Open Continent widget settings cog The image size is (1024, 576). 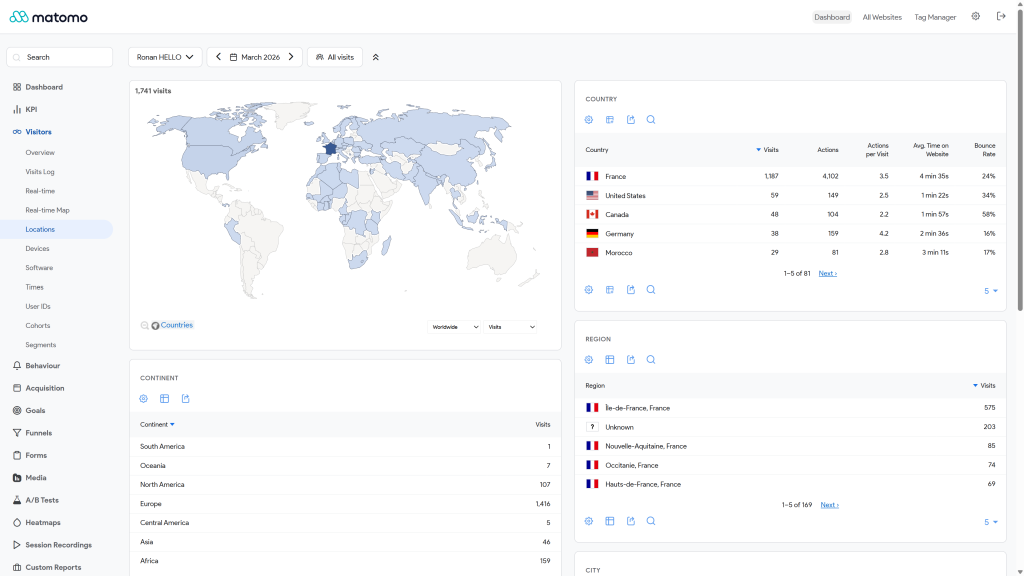[144, 398]
